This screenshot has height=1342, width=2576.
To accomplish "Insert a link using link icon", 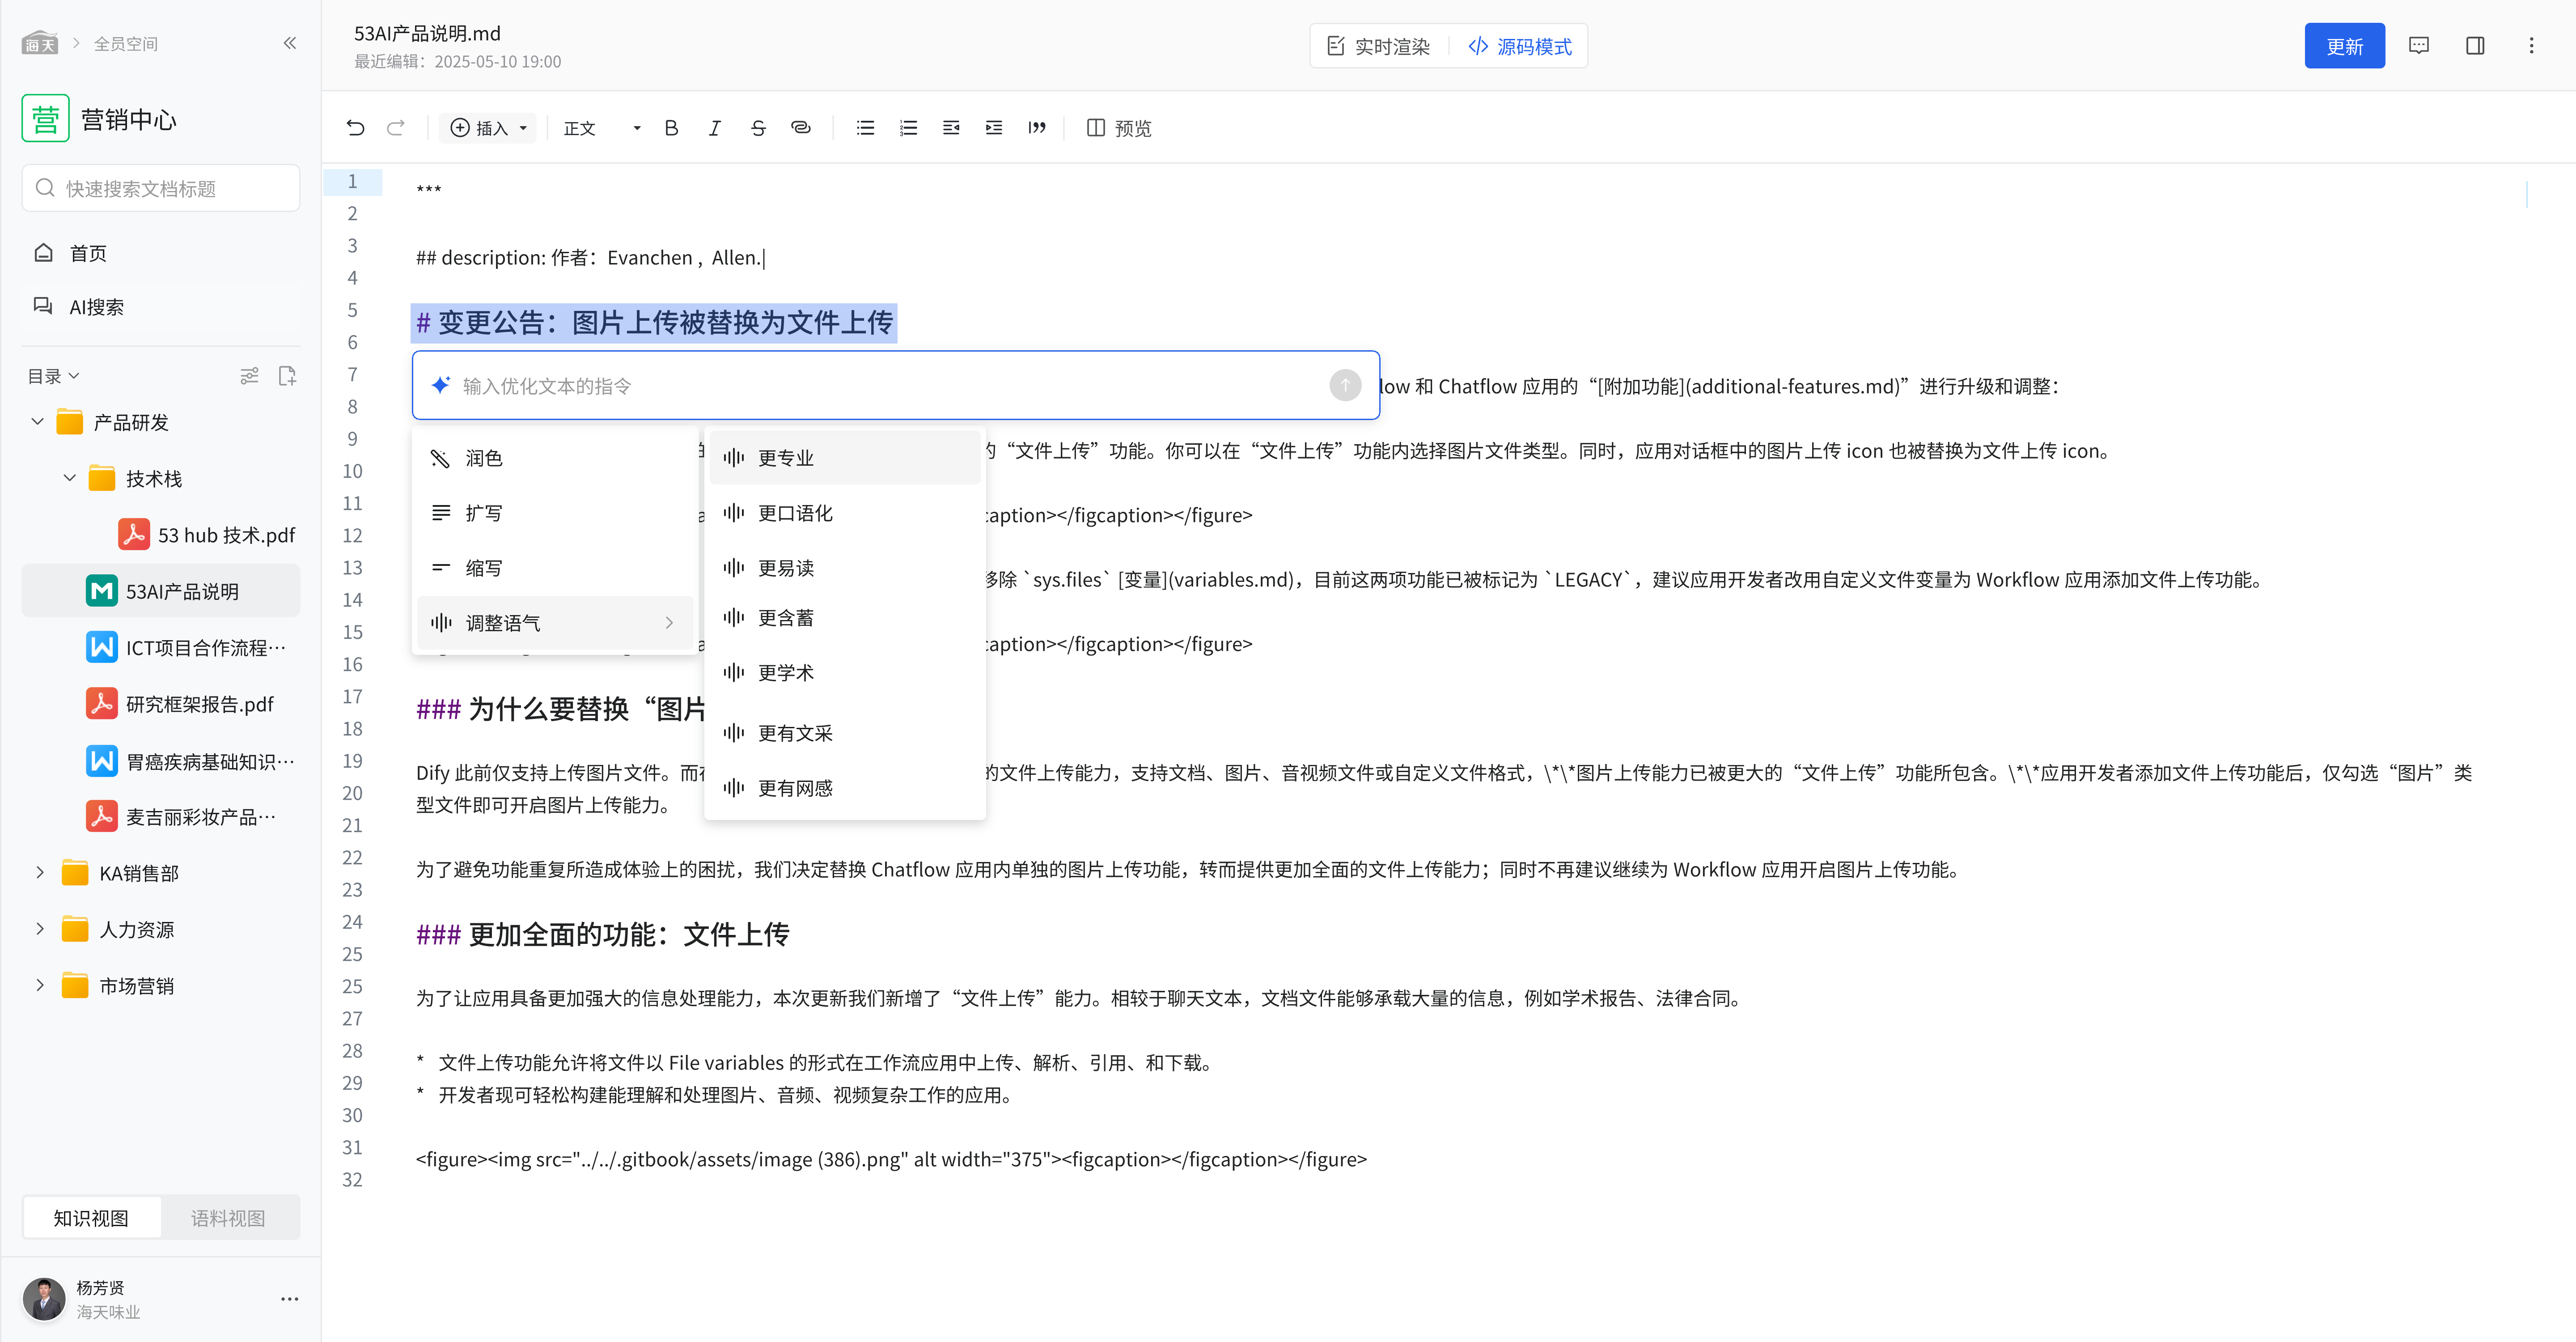I will (x=800, y=128).
